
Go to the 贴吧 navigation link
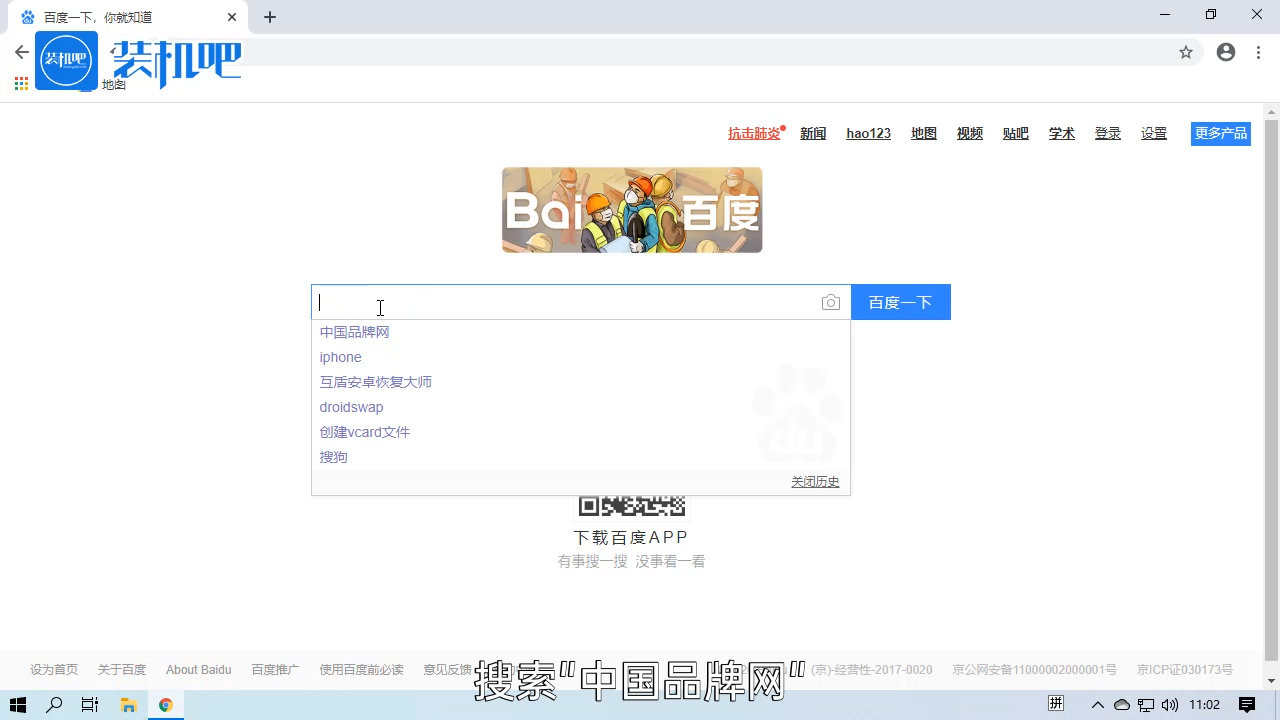point(1015,134)
